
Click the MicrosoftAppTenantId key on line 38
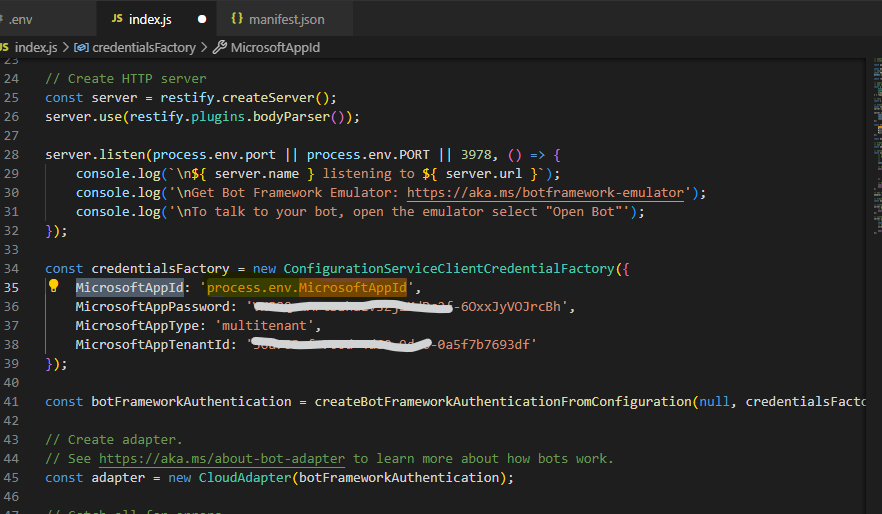pos(152,344)
